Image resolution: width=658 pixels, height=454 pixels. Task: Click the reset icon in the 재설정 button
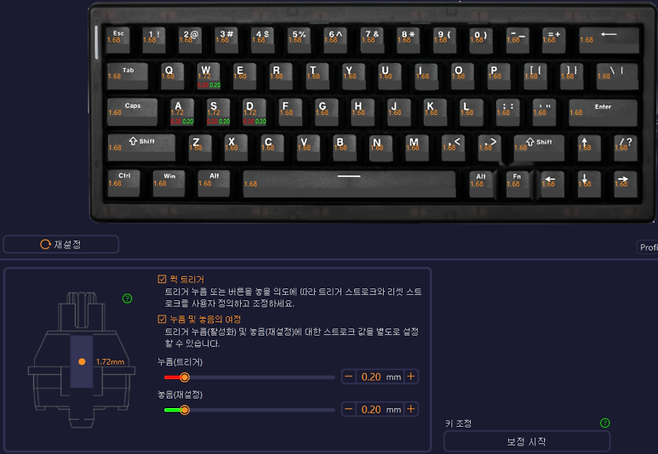click(45, 244)
